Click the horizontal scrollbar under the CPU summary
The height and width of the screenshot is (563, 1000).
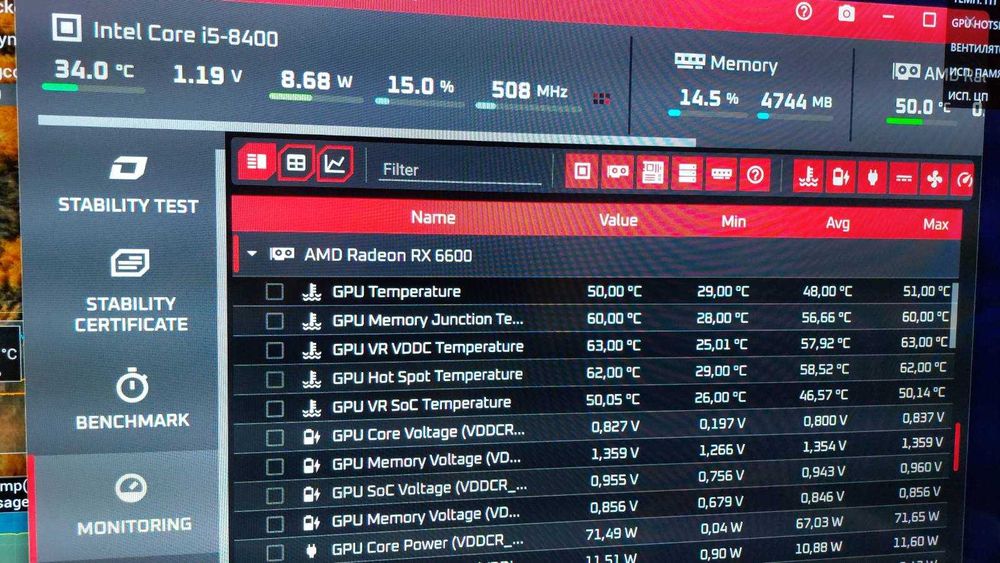[x=367, y=129]
